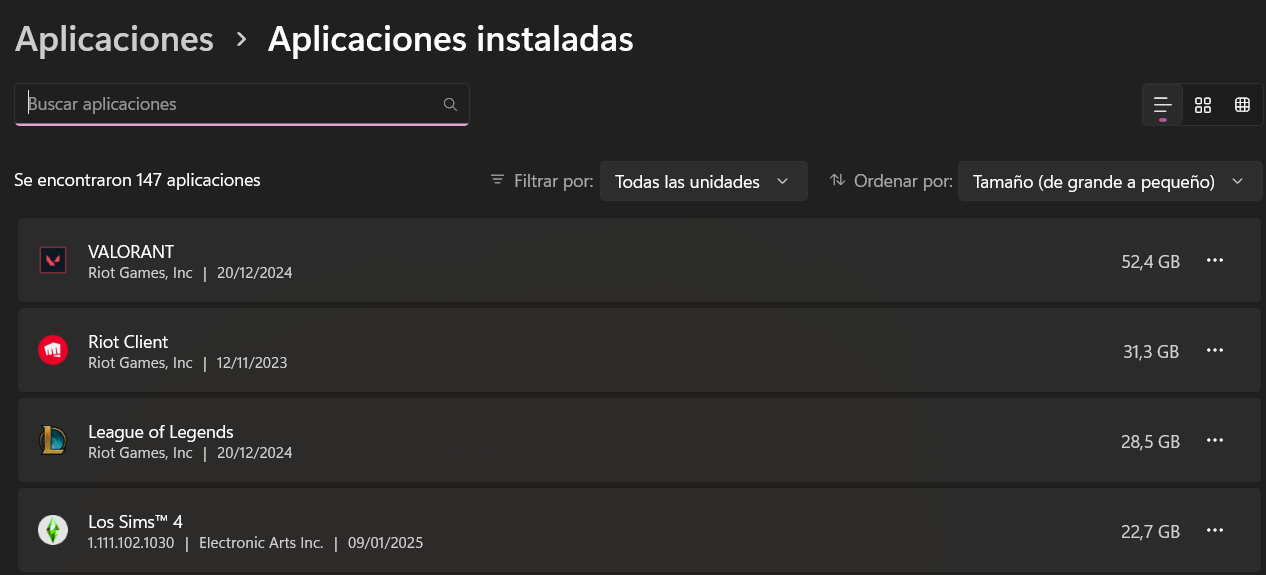Switch to table view icon
This screenshot has width=1266, height=575.
pos(1242,104)
